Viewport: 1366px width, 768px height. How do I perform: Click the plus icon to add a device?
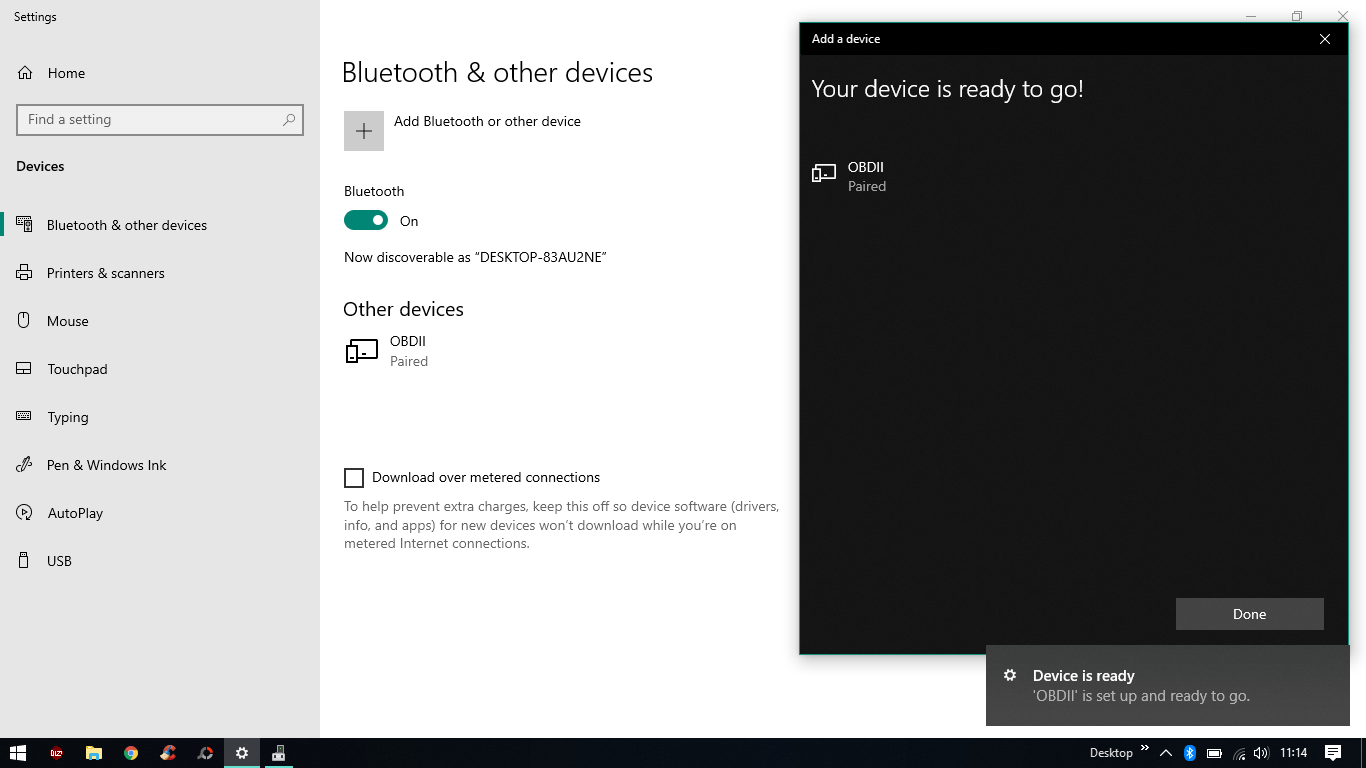click(364, 131)
